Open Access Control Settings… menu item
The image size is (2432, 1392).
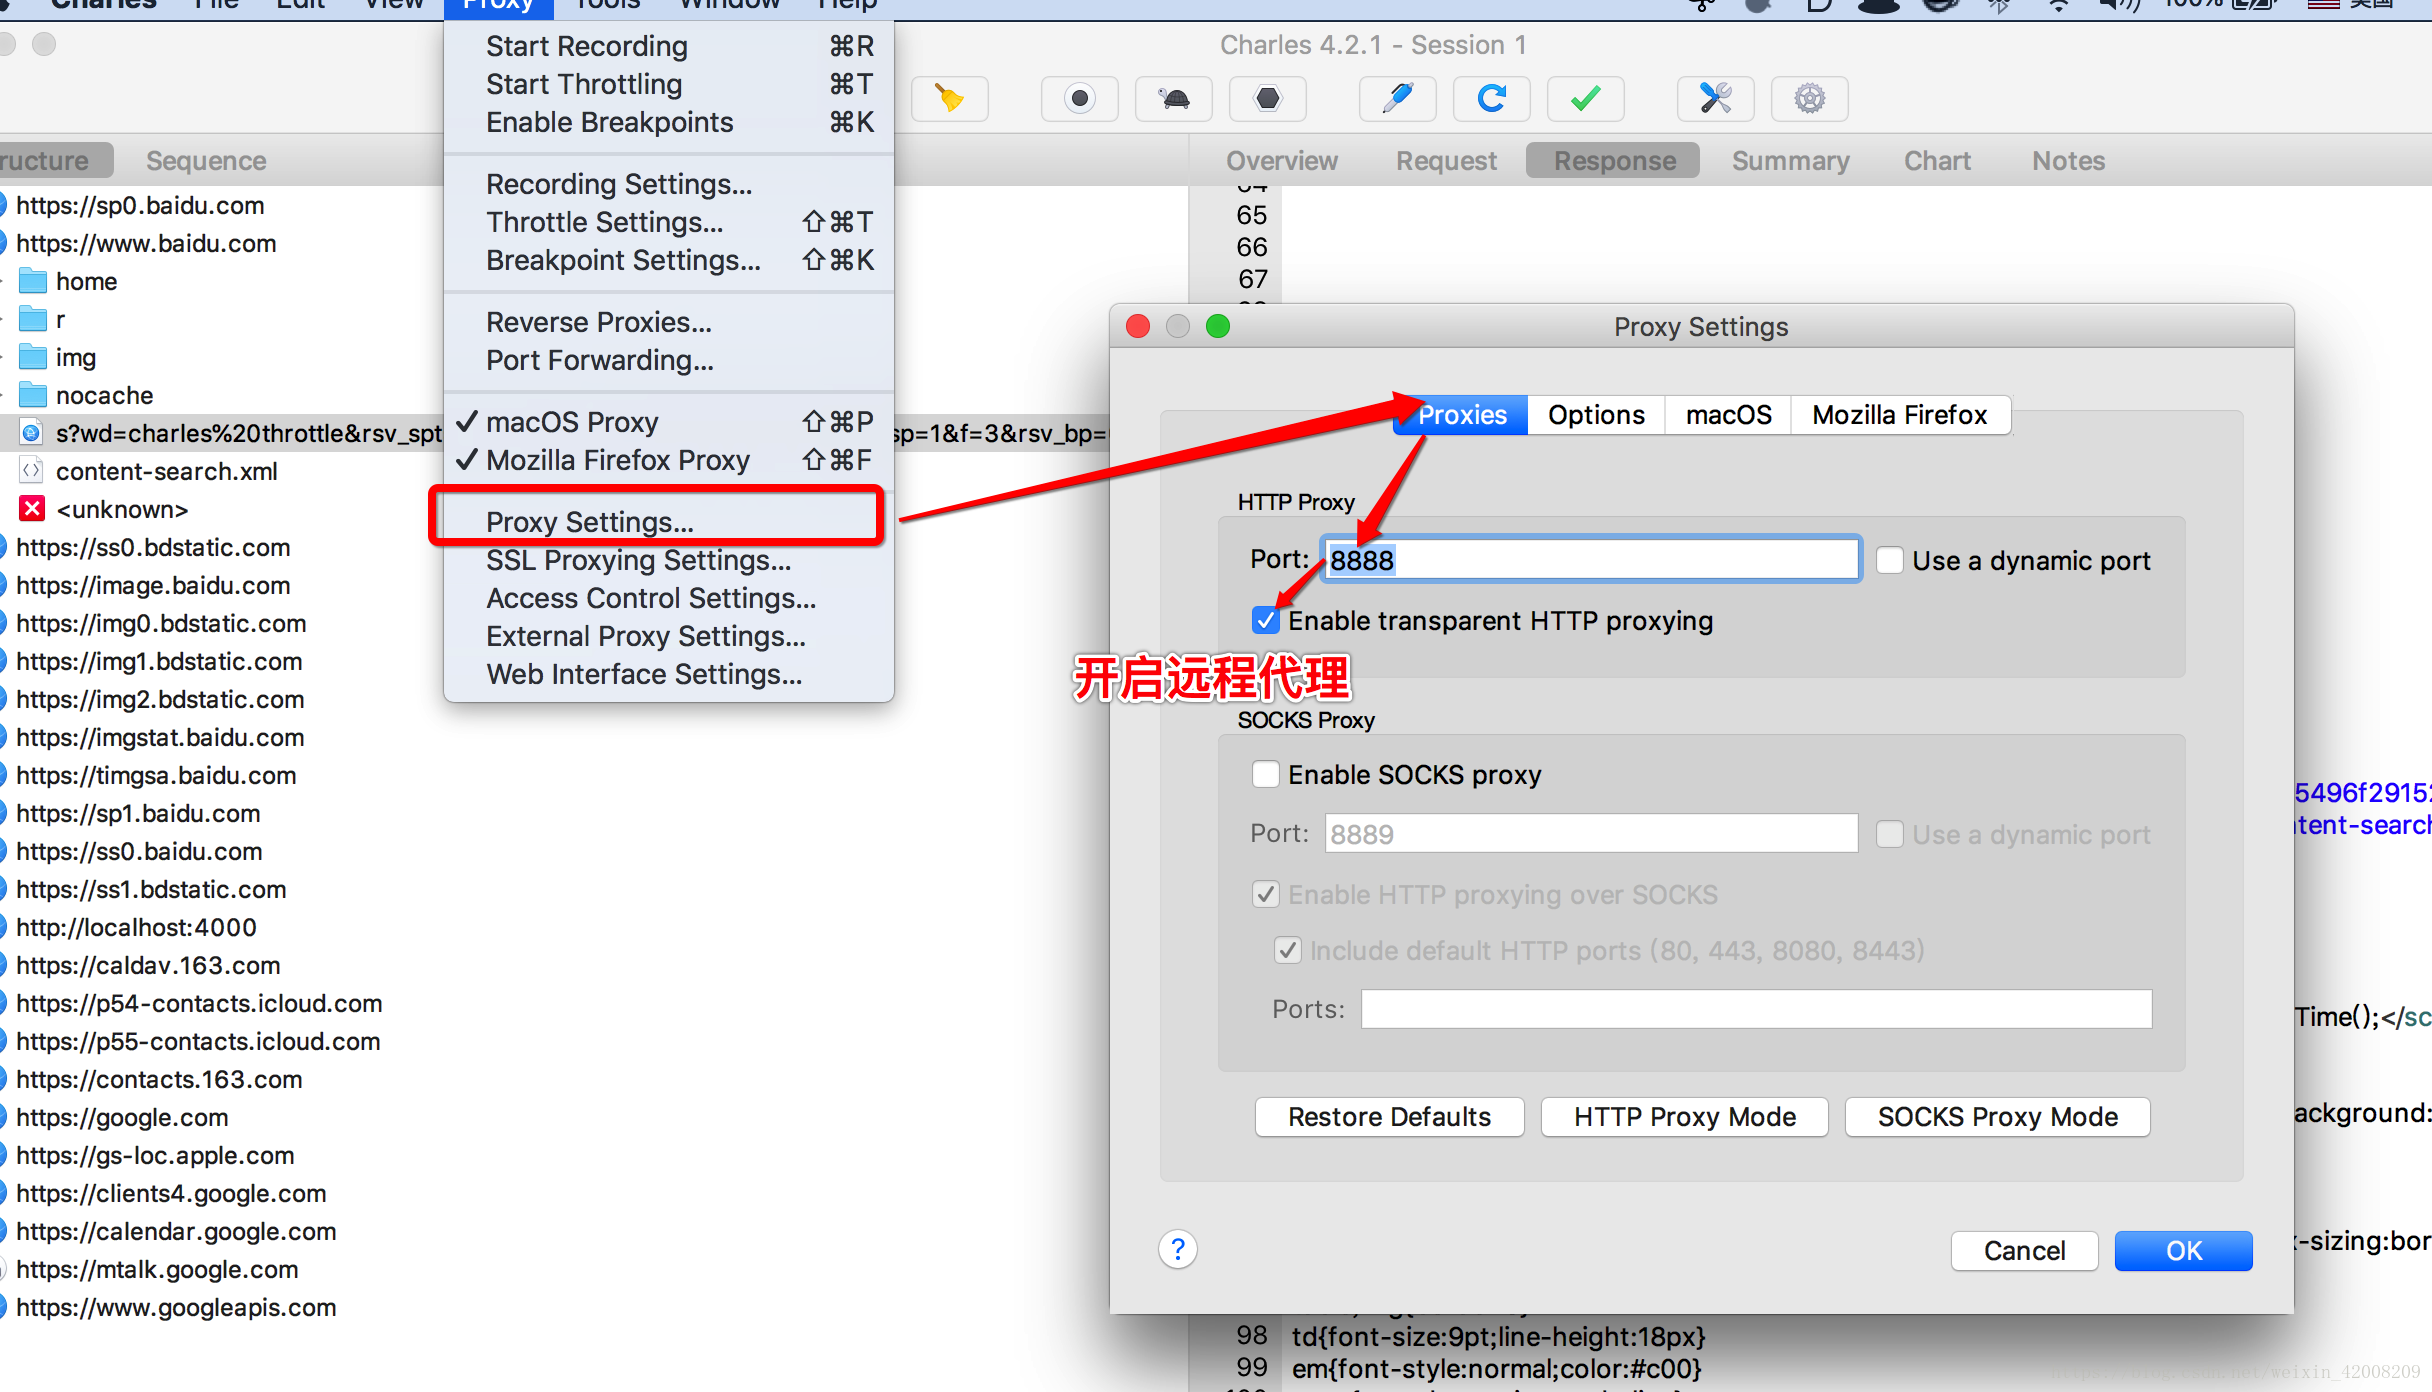click(668, 598)
